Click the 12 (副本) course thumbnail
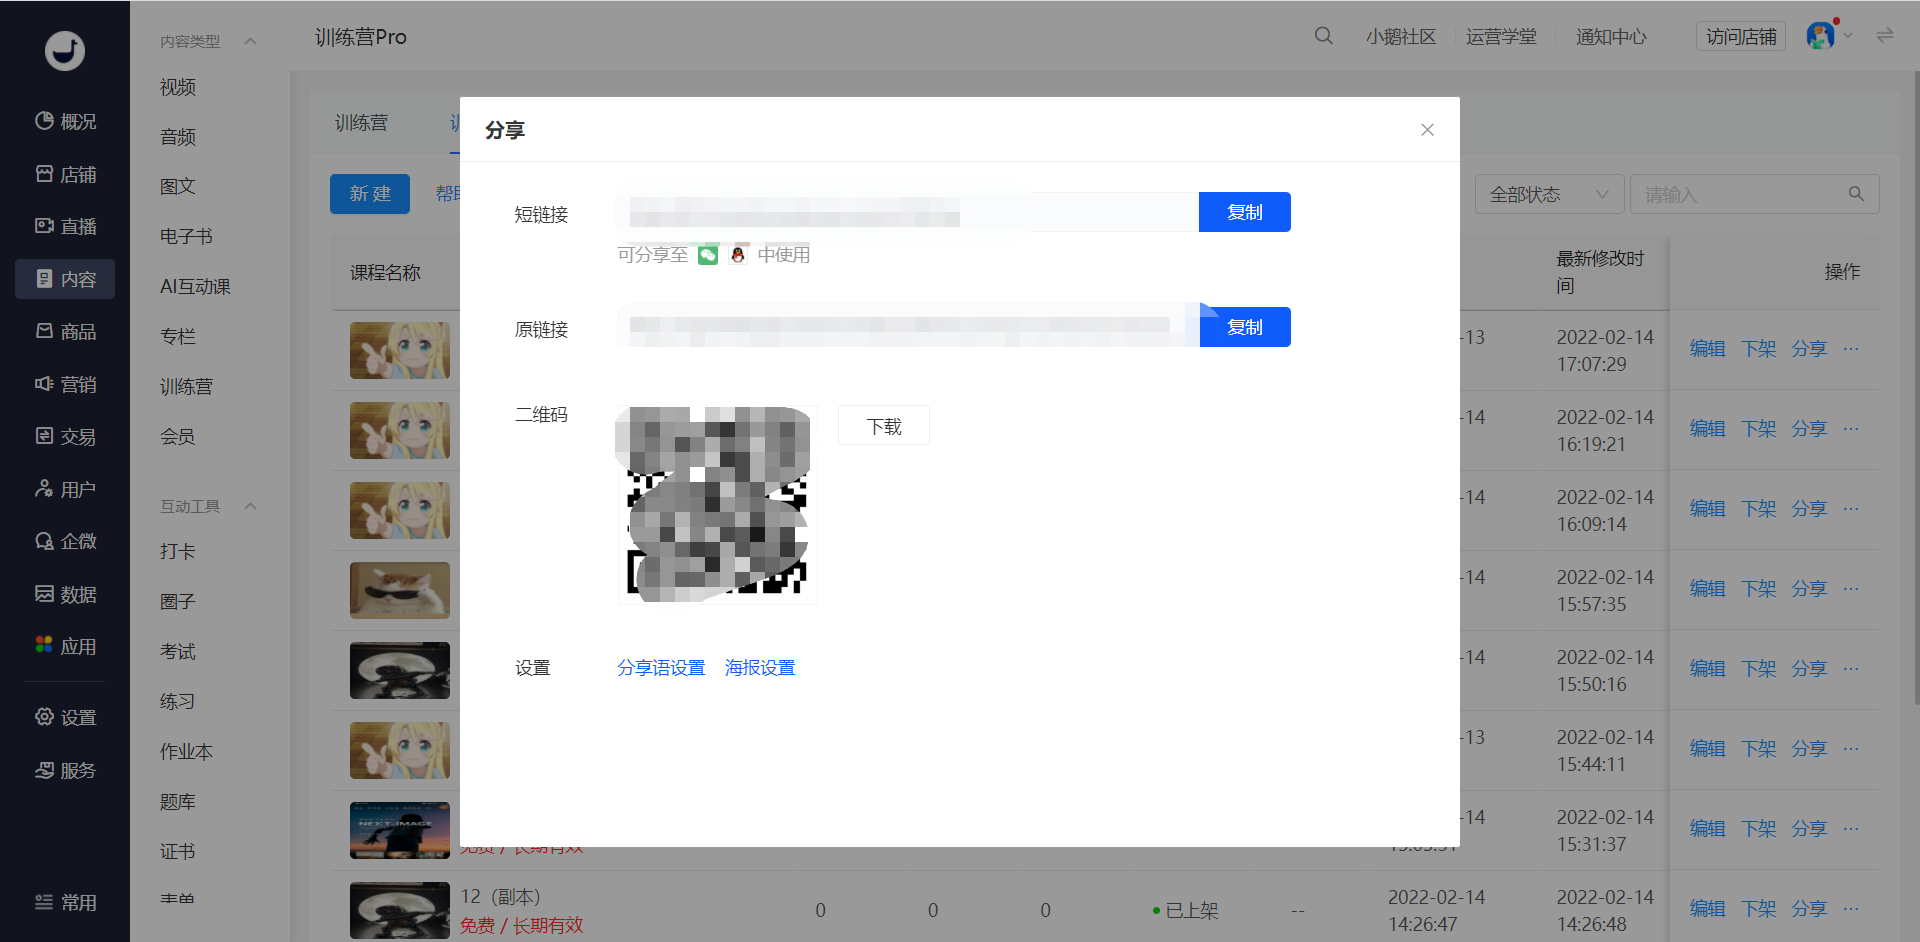1920x942 pixels. [400, 910]
